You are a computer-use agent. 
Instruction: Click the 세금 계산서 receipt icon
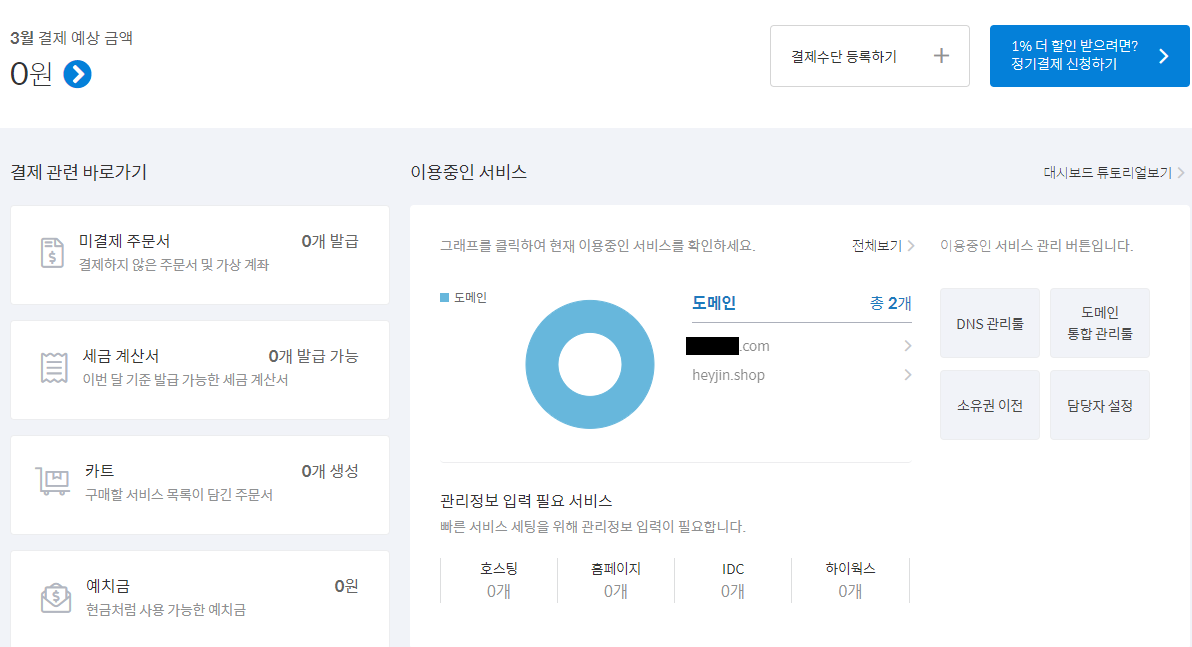[x=52, y=368]
